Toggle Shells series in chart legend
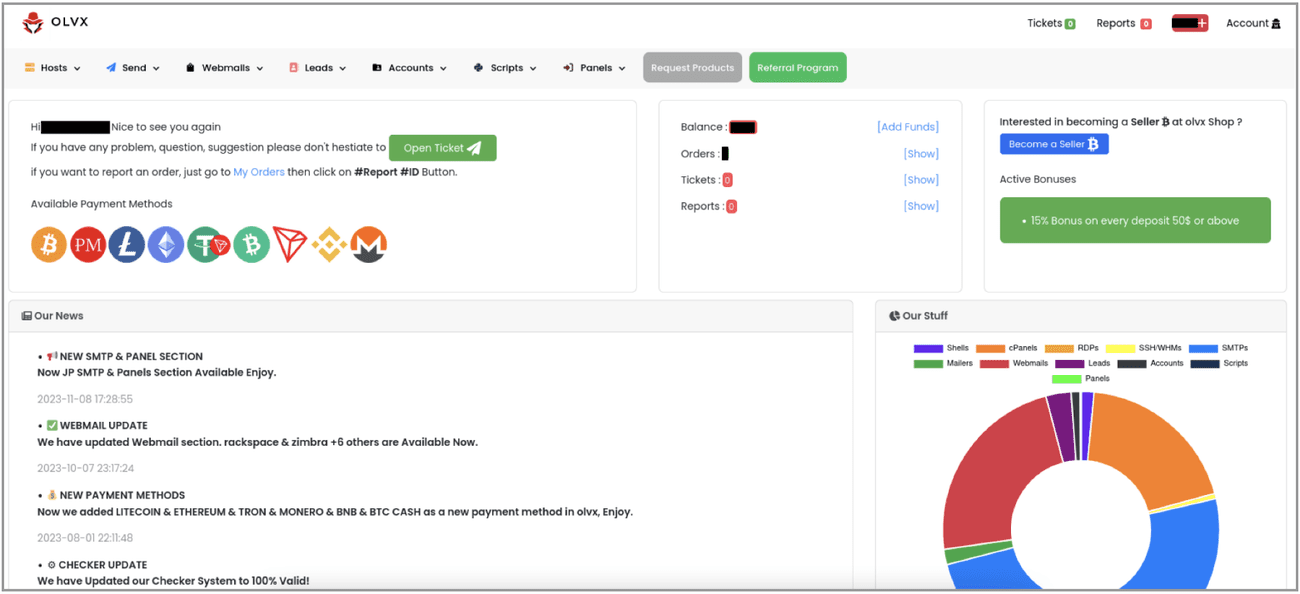 point(942,348)
